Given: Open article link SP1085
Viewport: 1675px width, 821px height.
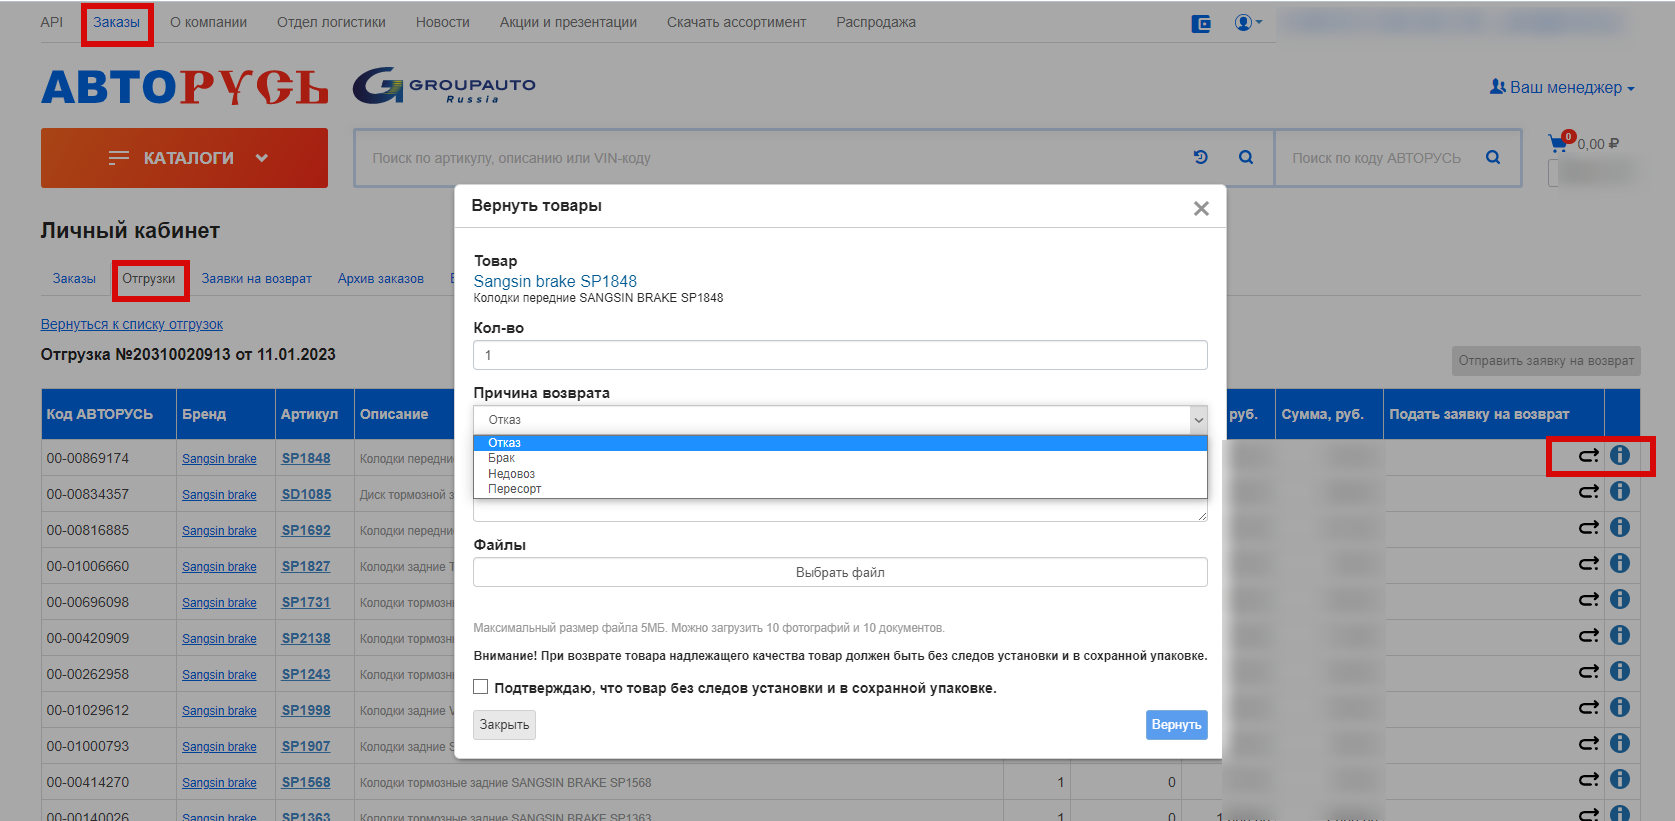Looking at the screenshot, I should coord(306,494).
